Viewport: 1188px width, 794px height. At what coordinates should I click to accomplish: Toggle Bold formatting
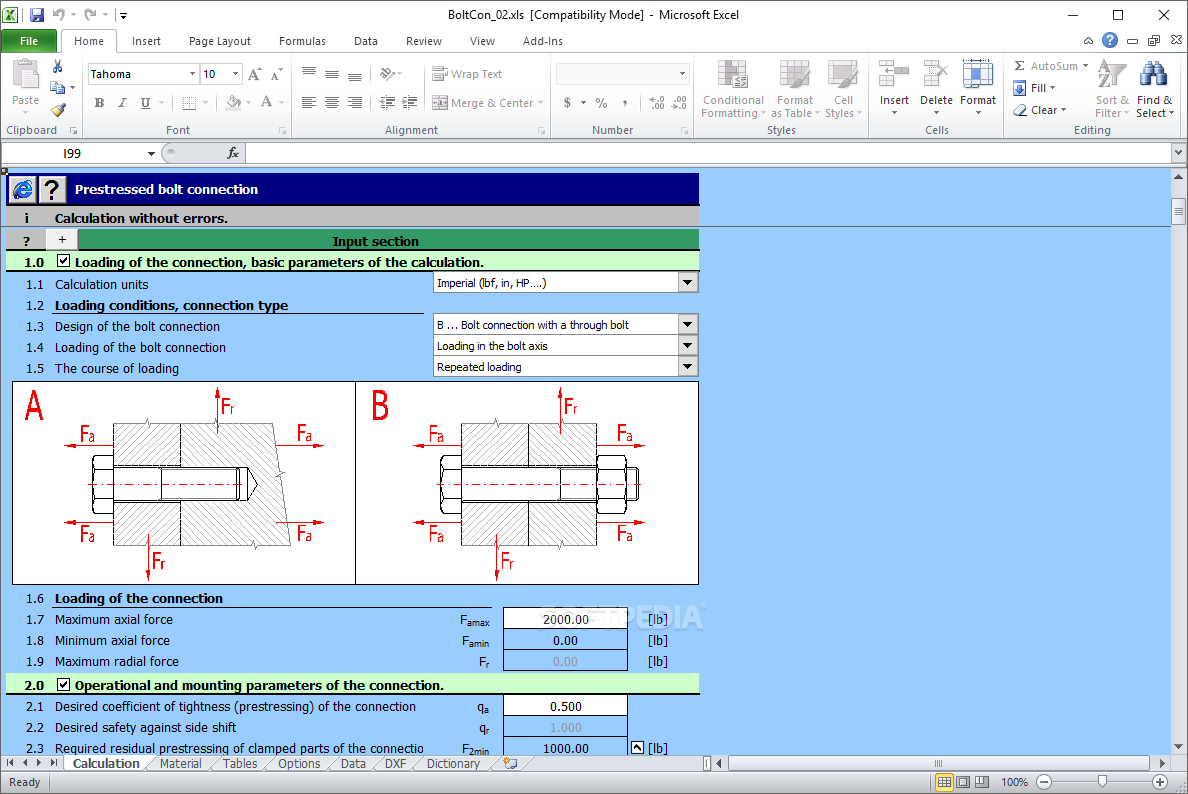pos(99,103)
